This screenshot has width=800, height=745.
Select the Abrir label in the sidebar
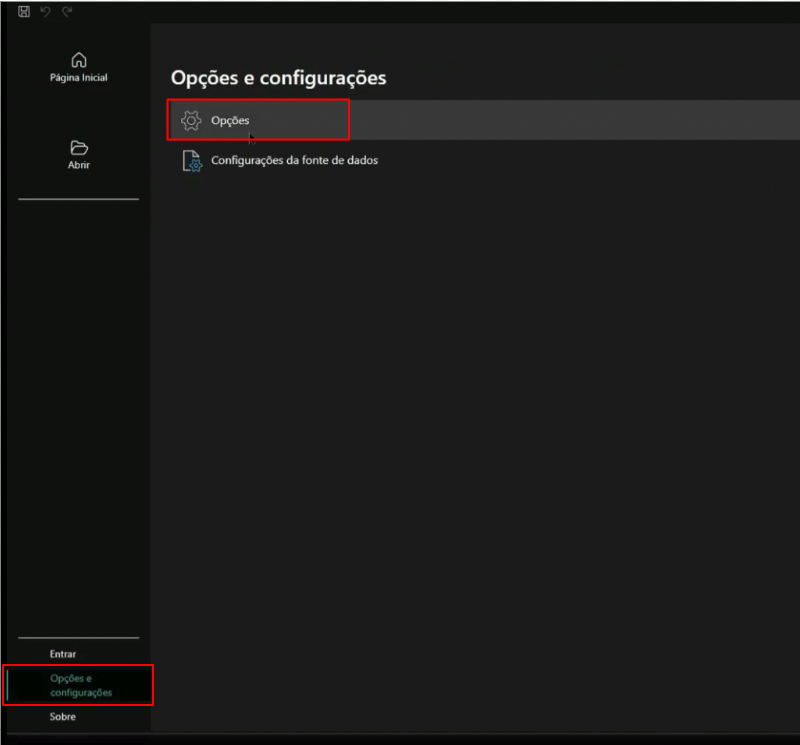(x=79, y=165)
